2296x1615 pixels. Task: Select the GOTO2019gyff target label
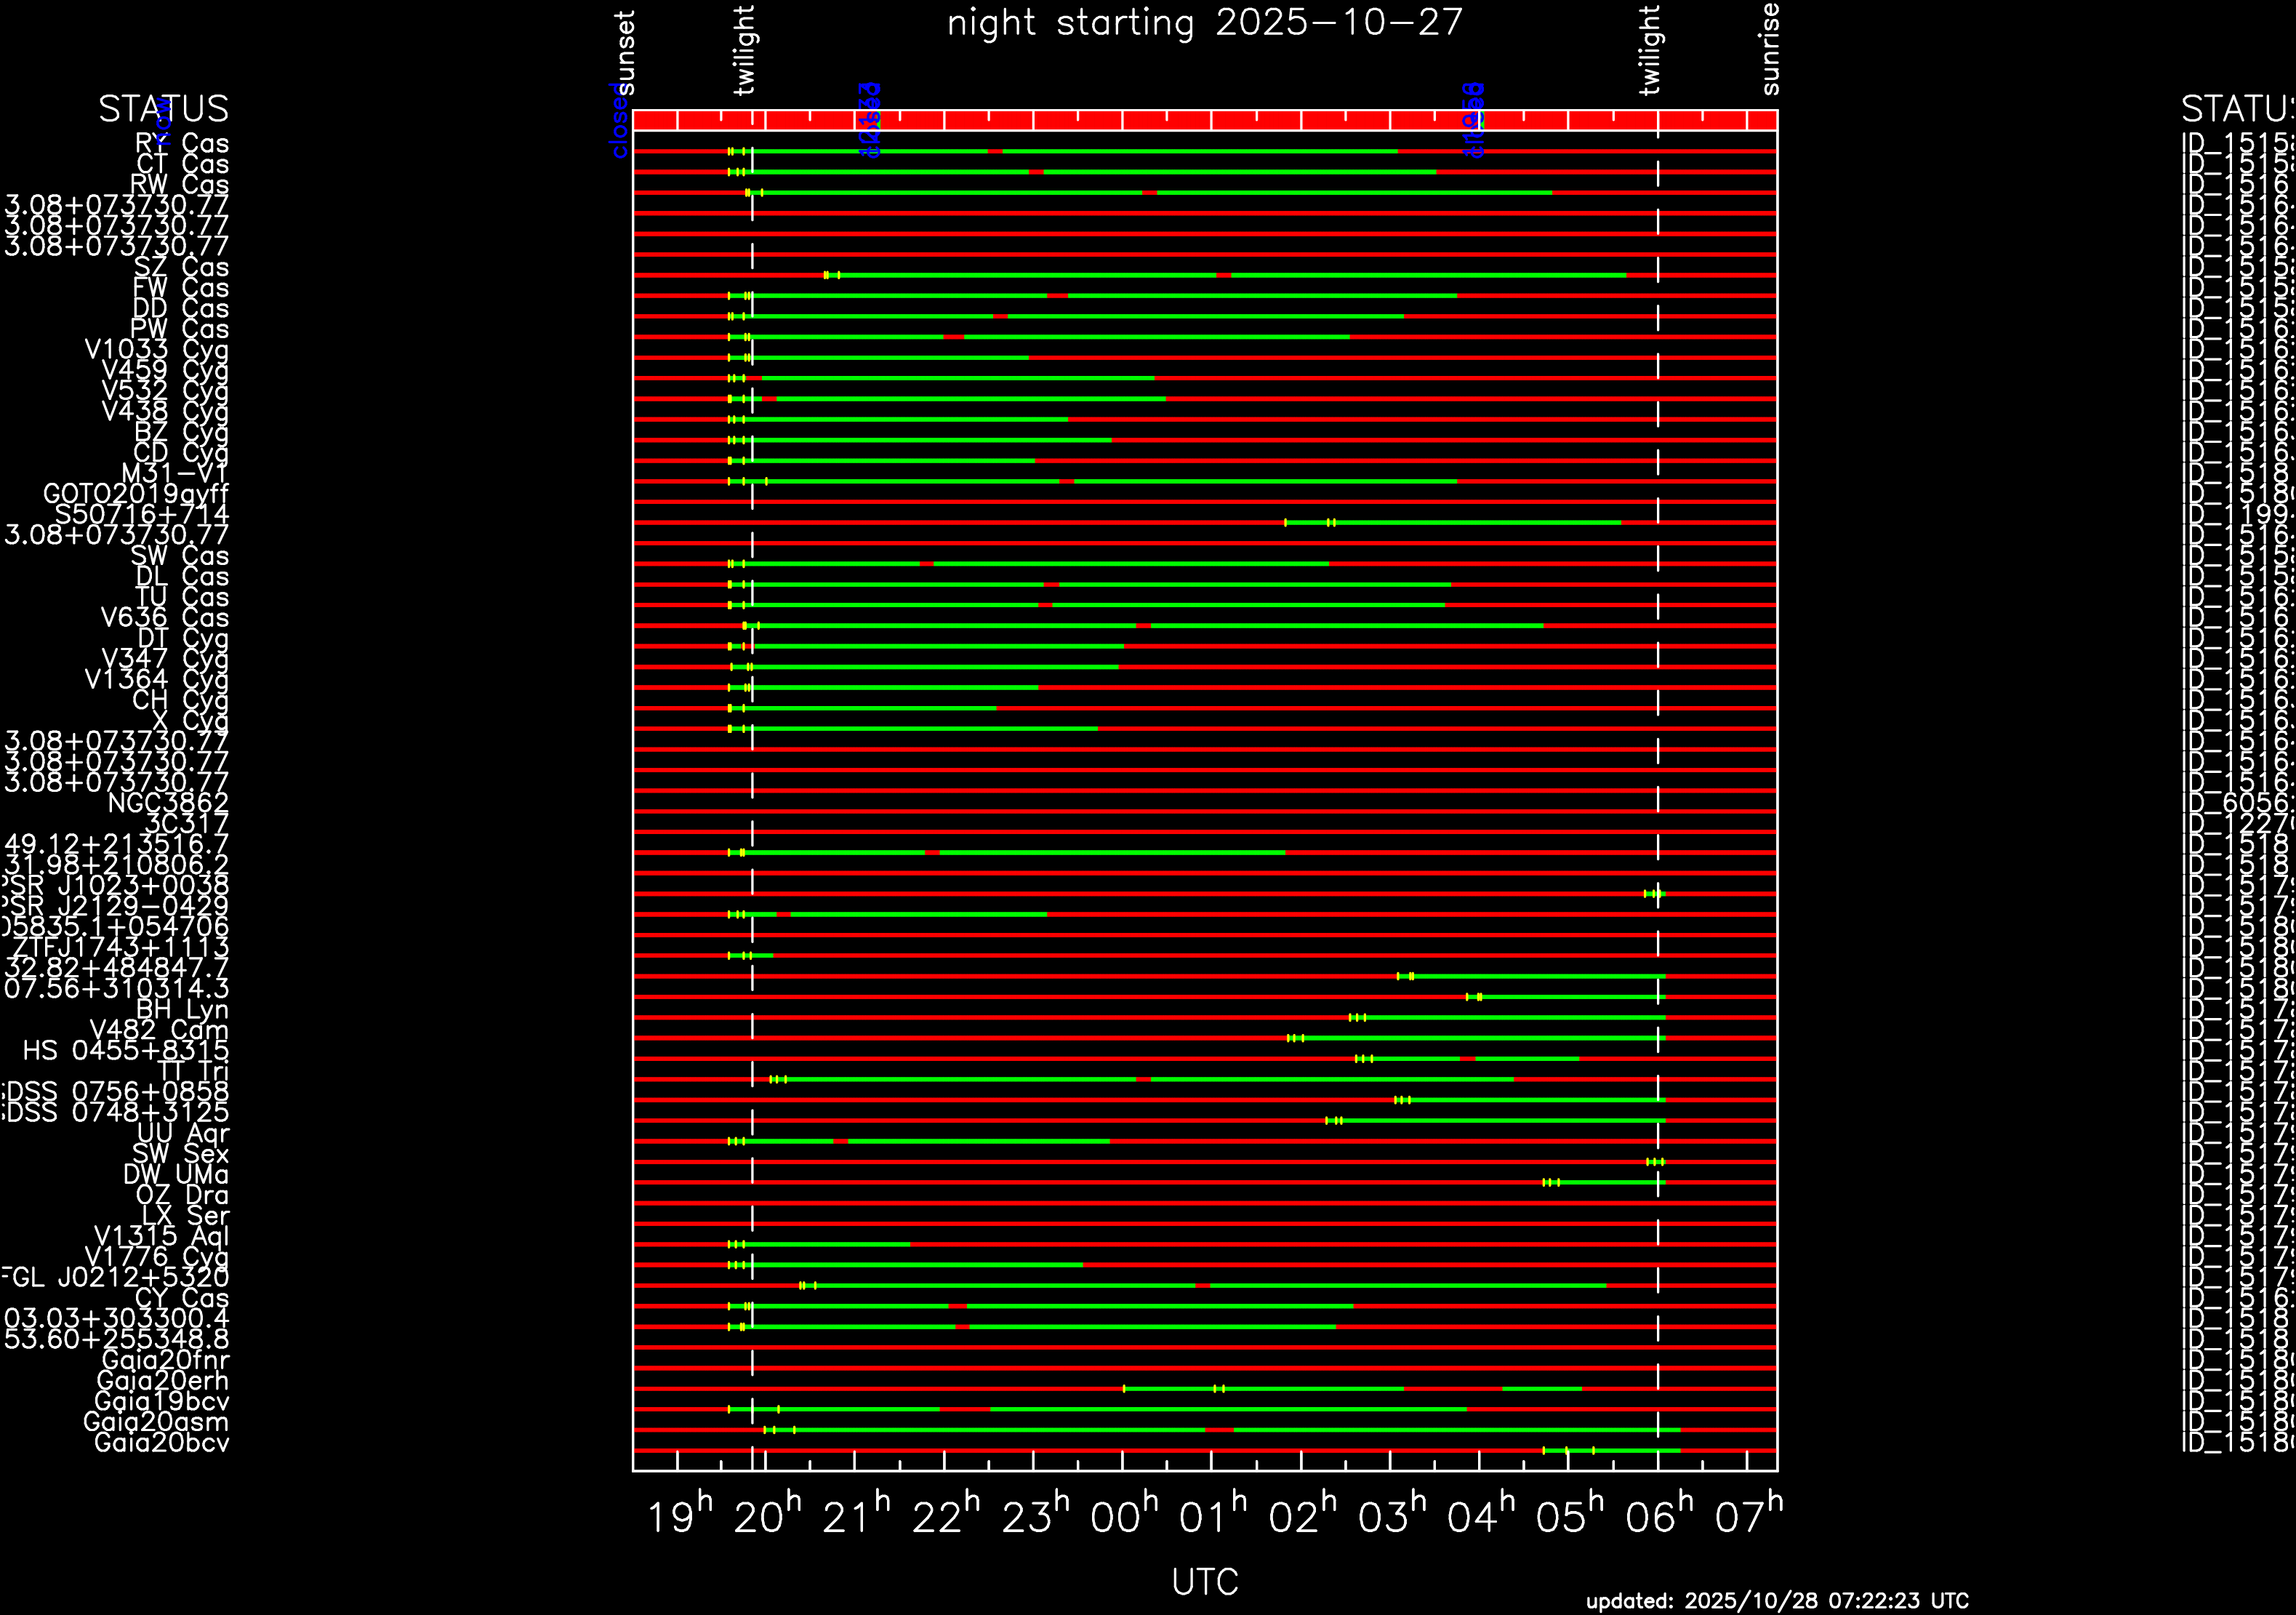[136, 494]
